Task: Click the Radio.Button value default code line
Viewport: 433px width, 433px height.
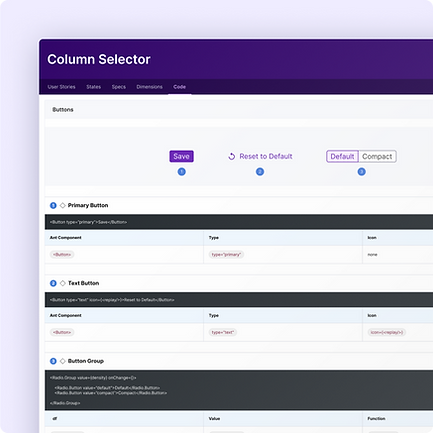Action: click(107, 388)
